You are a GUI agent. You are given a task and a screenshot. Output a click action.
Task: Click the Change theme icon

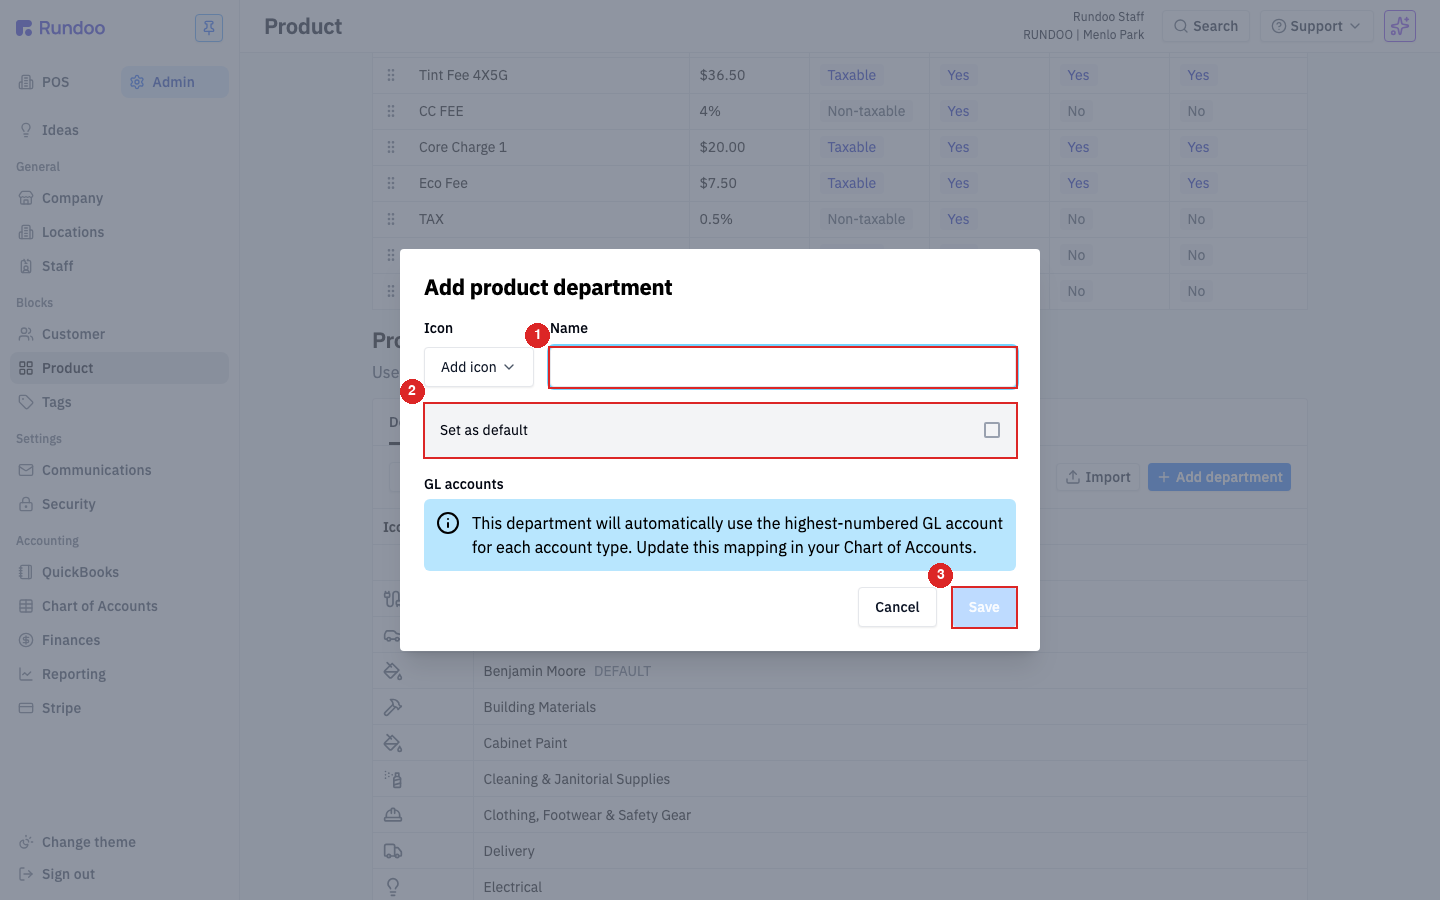[x=26, y=842]
